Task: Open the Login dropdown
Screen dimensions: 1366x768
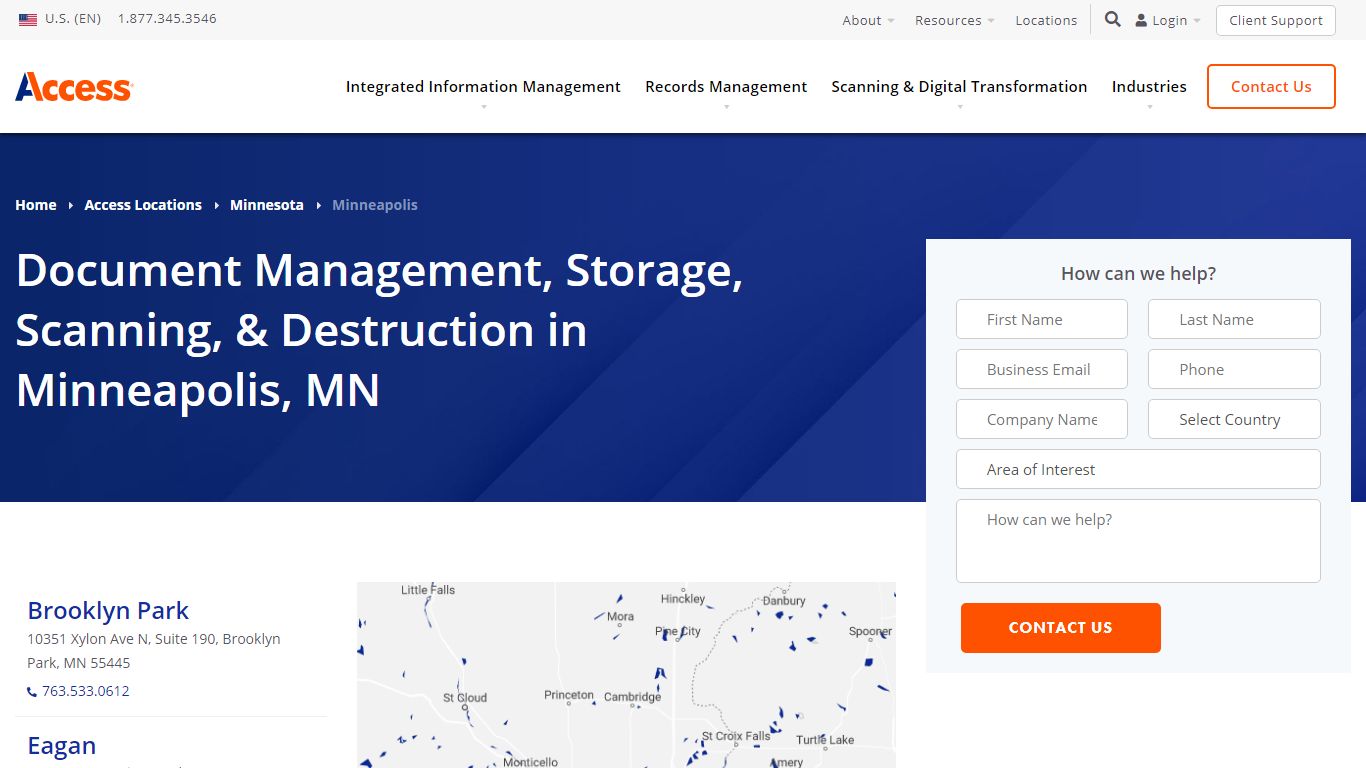Action: (1168, 20)
